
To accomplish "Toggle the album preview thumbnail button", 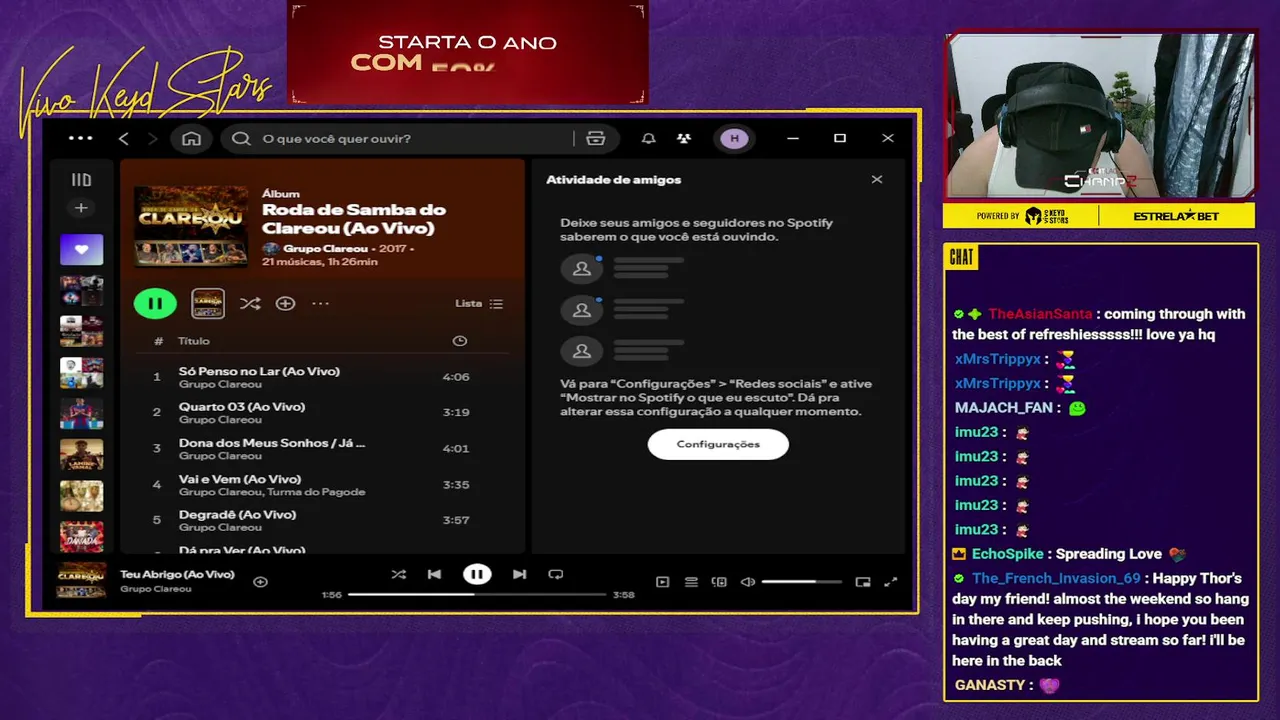I will (x=208, y=303).
